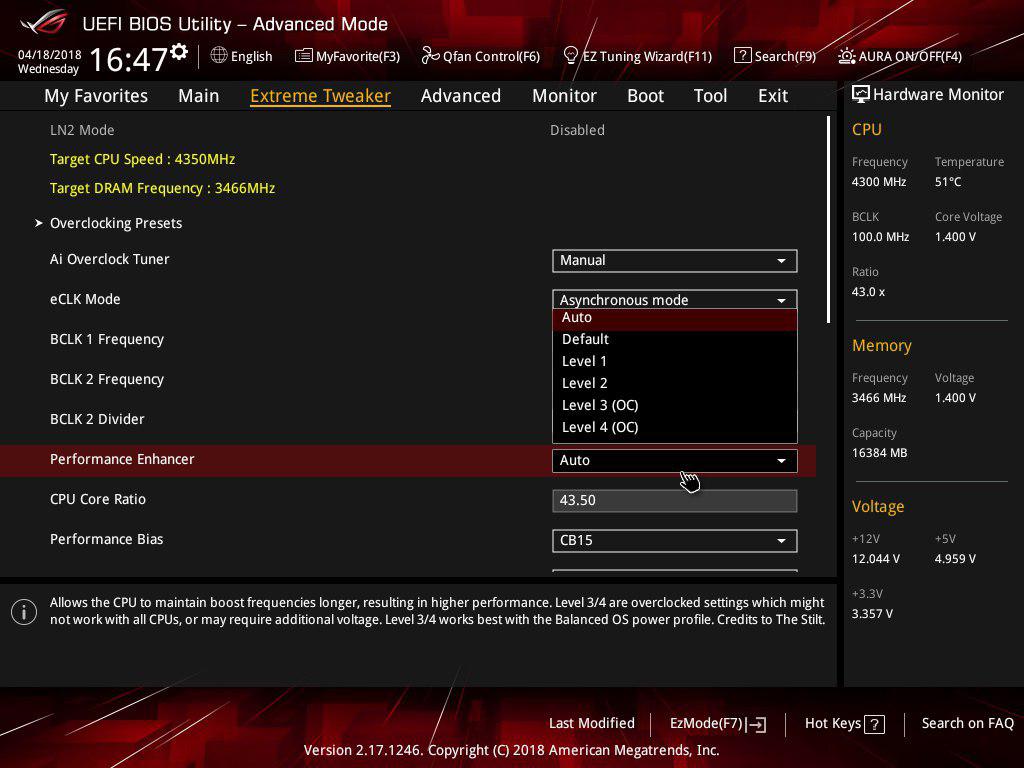
Task: Click Last Modified button
Action: point(592,724)
